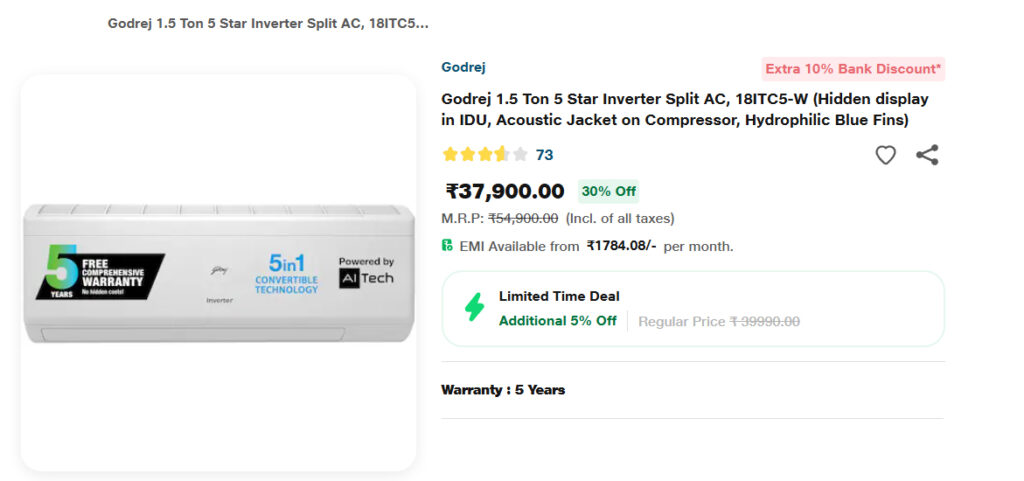Click the Warranty : 5 Years row

(x=503, y=390)
